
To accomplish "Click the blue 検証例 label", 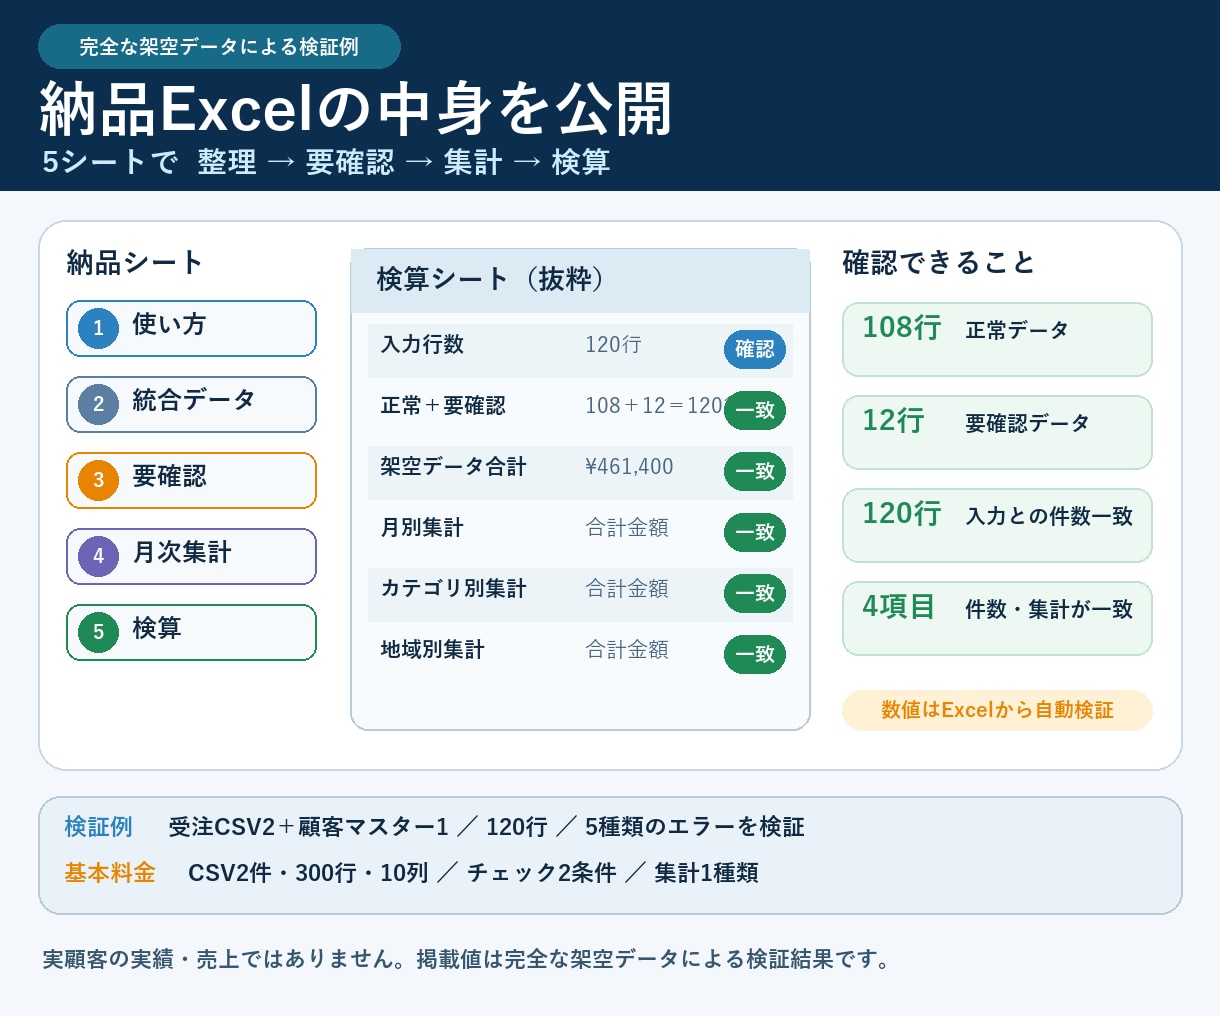I will click(98, 827).
